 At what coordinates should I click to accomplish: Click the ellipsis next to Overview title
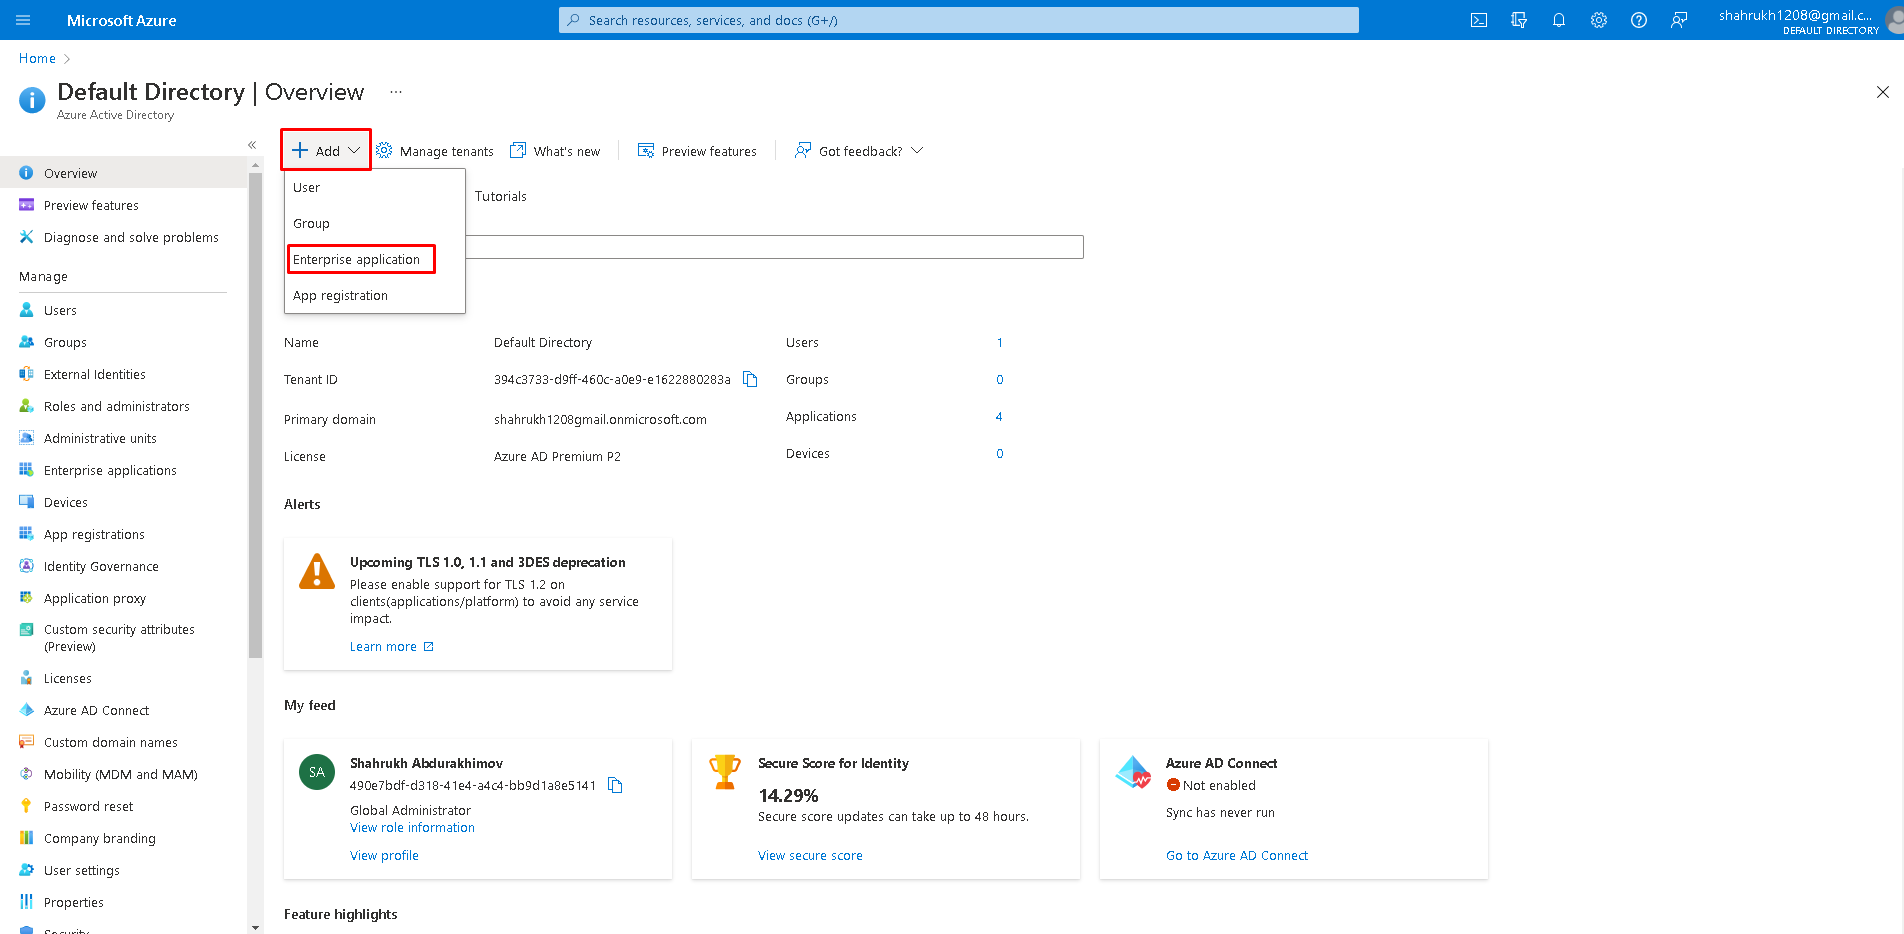click(x=396, y=92)
